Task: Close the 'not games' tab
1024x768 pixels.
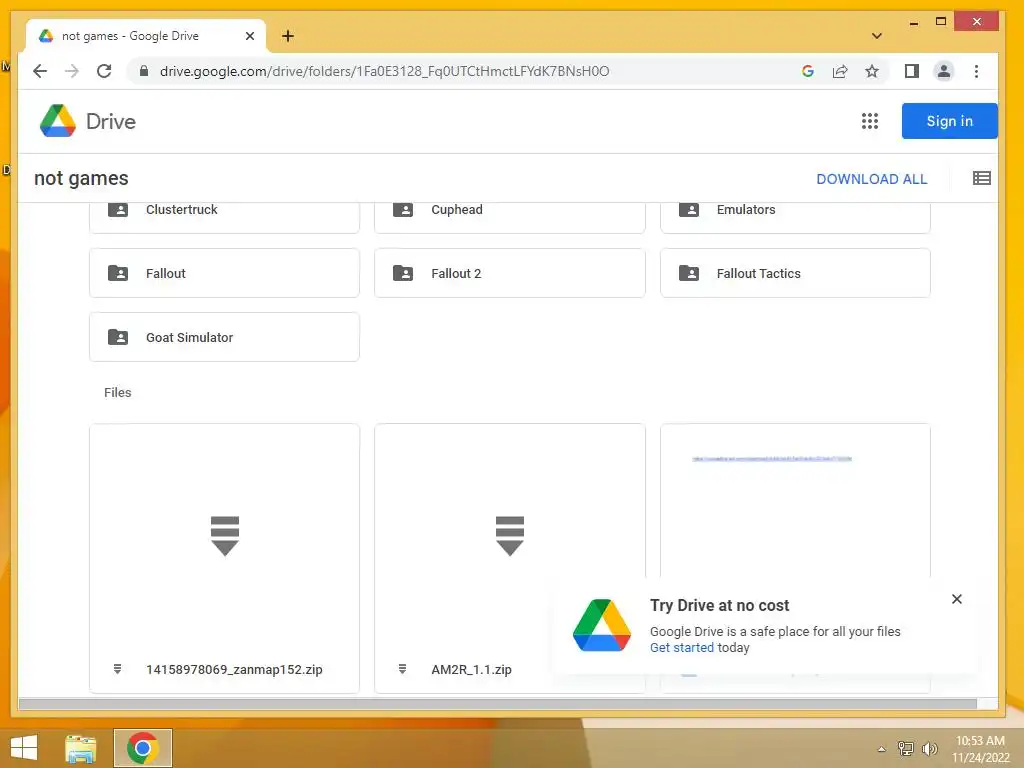Action: point(249,36)
